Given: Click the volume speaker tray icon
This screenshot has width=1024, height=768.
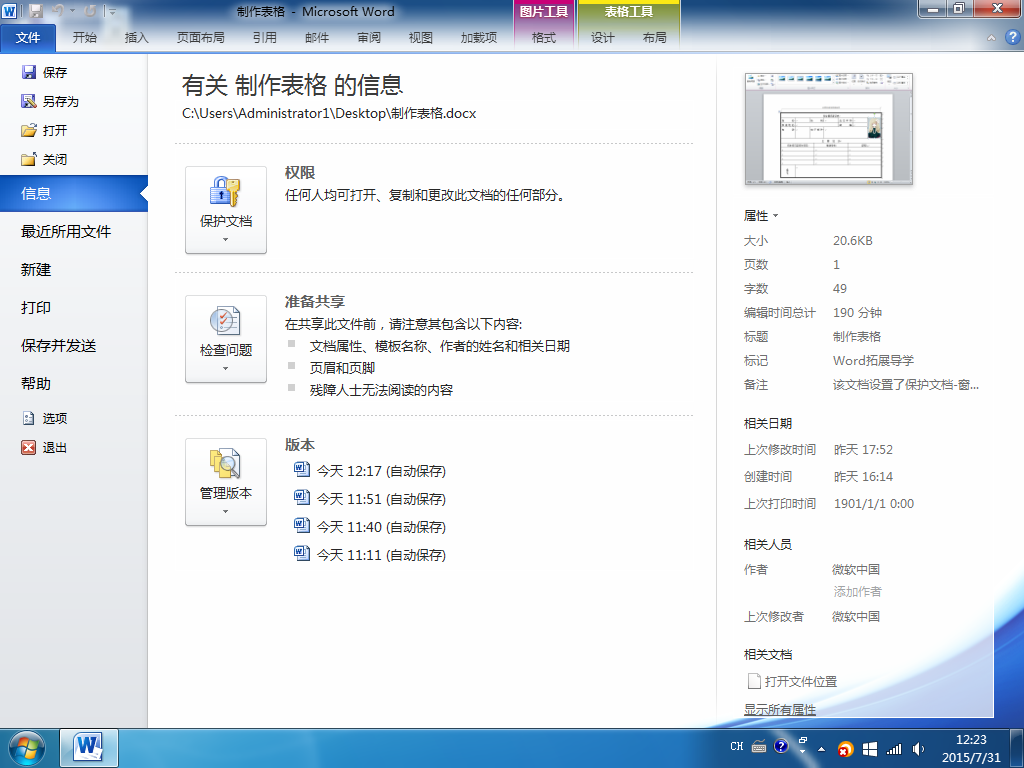Looking at the screenshot, I should (918, 748).
